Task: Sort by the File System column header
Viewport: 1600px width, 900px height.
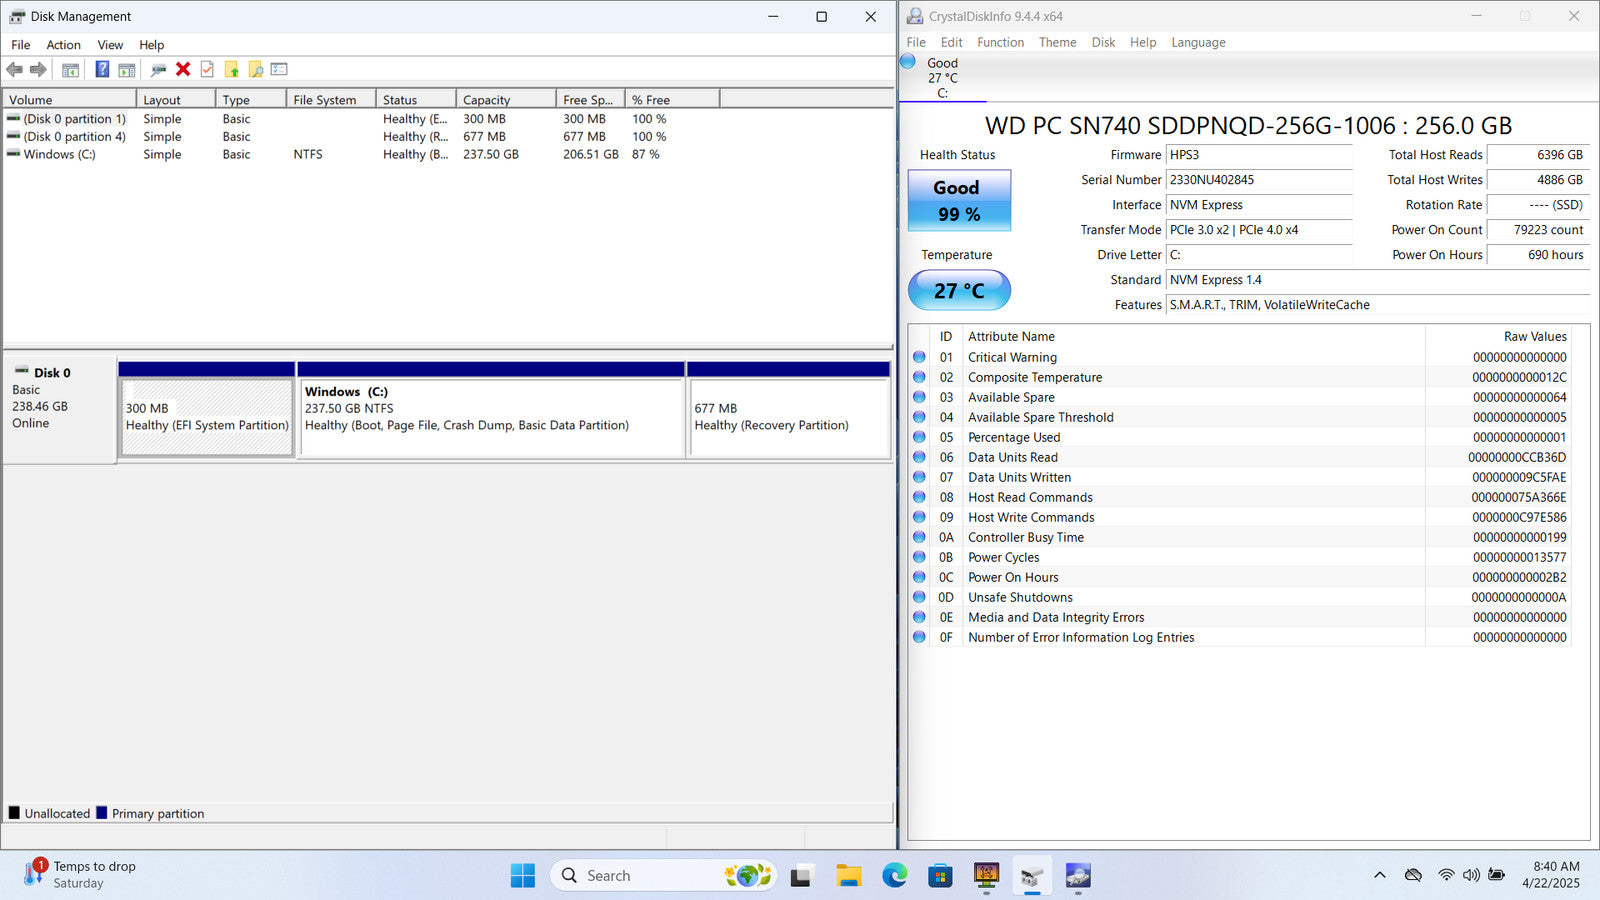Action: click(331, 100)
